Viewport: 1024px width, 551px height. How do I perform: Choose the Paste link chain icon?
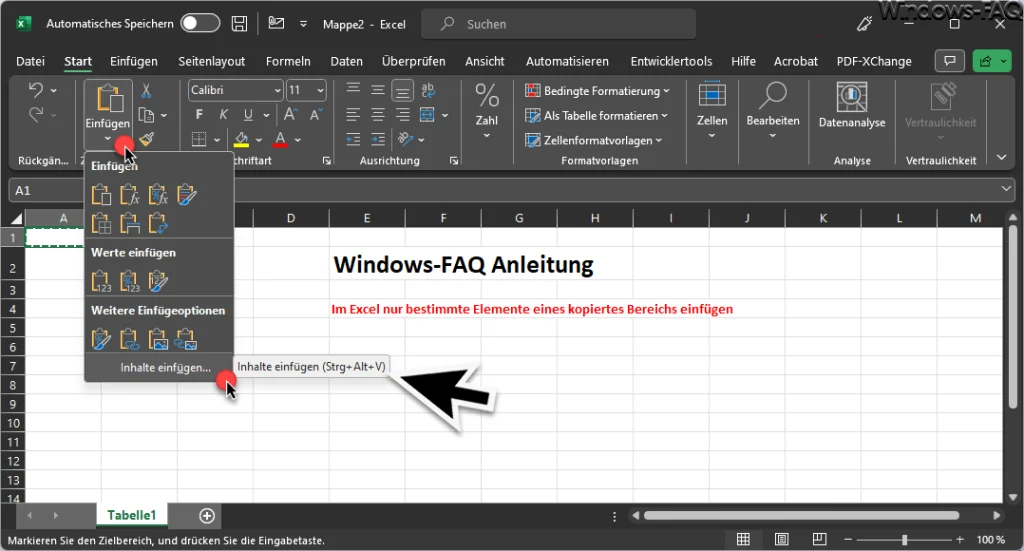tap(129, 339)
